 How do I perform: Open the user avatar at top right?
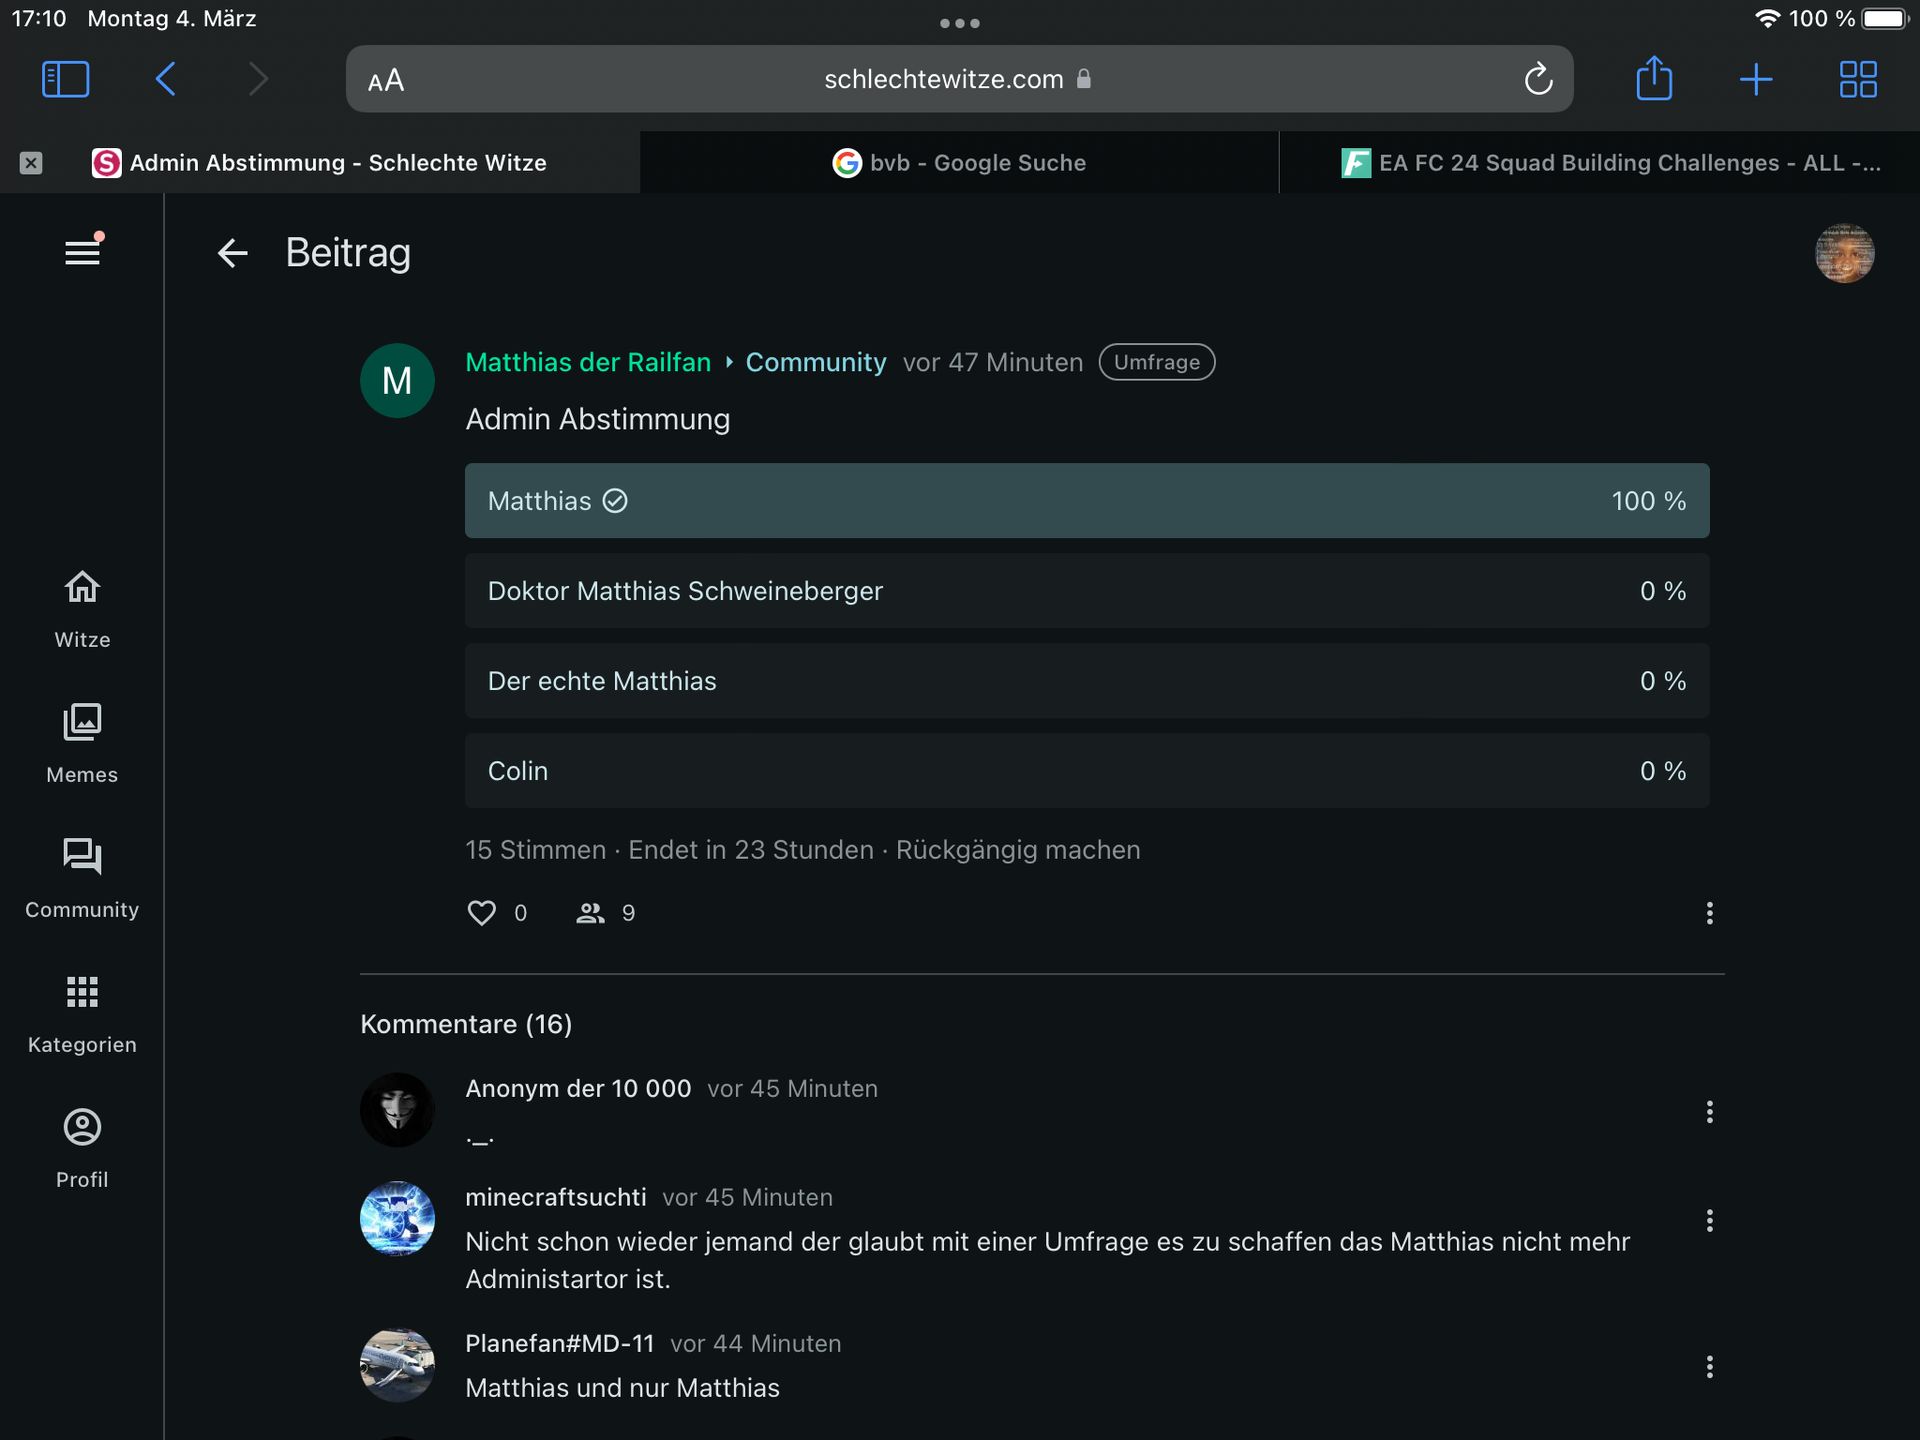1844,253
